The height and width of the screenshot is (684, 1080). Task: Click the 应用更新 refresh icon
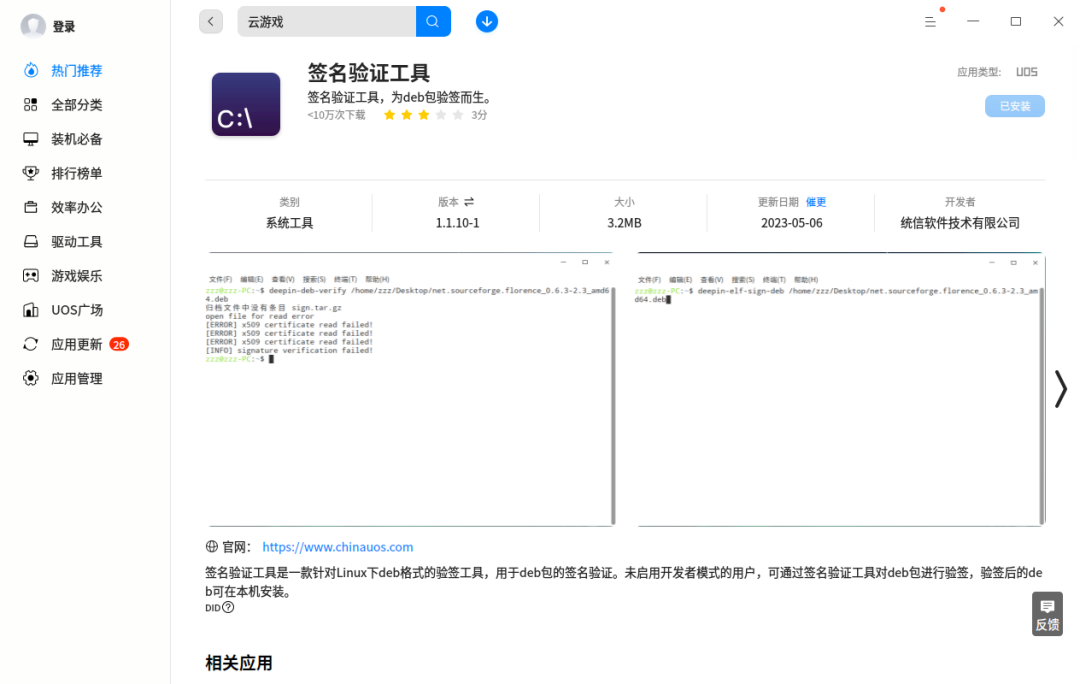pyautogui.click(x=30, y=344)
